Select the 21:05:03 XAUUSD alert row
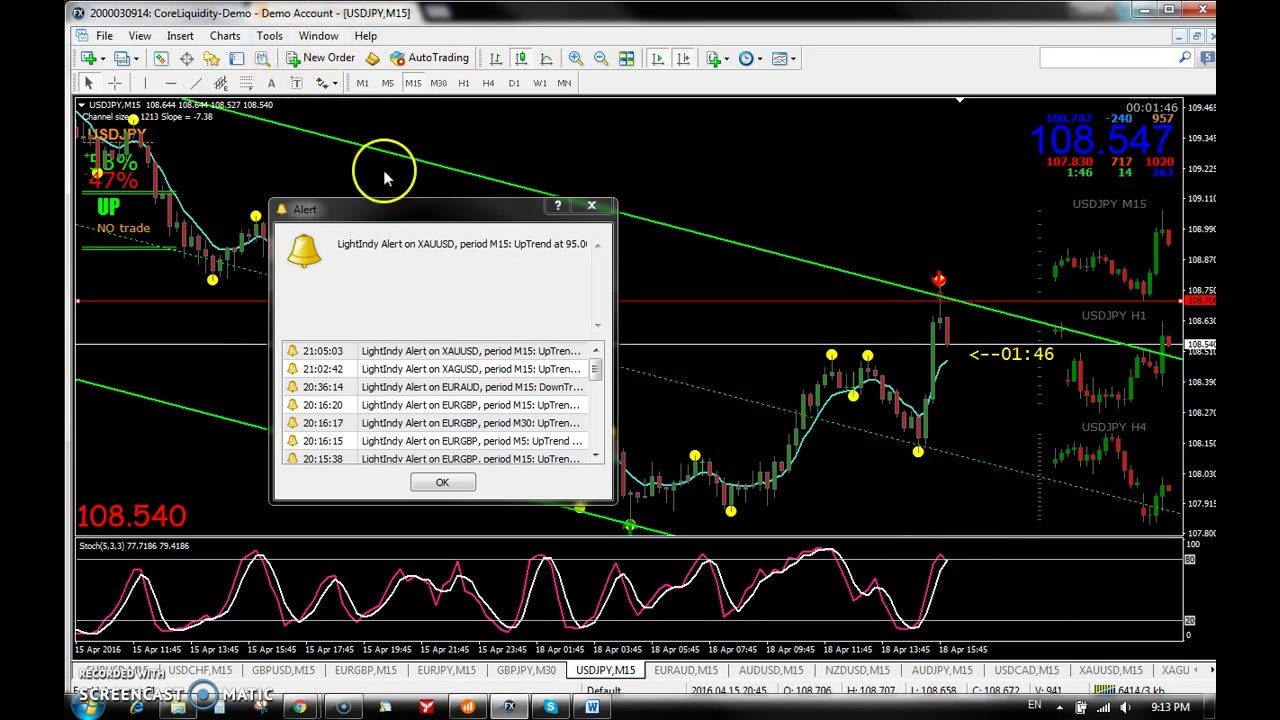1280x720 pixels. coord(435,351)
